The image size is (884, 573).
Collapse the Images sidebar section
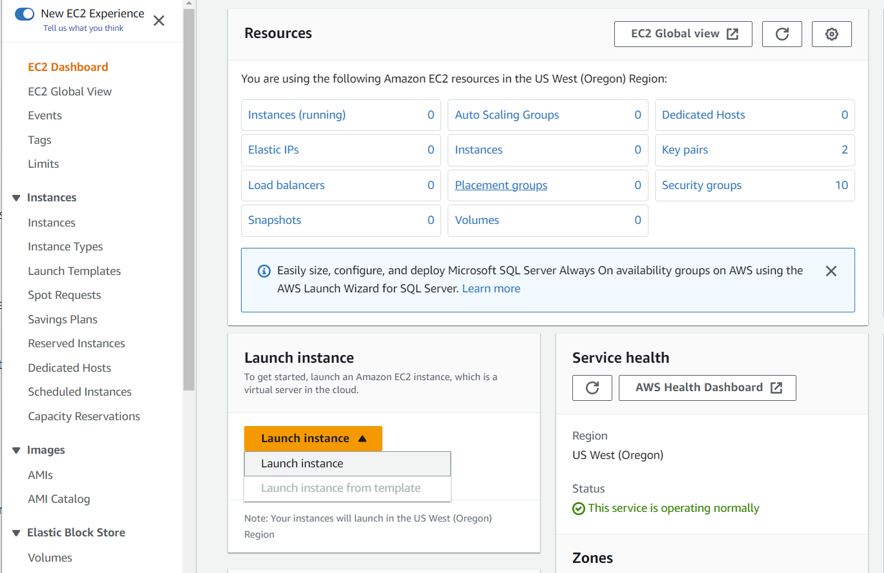pos(16,450)
